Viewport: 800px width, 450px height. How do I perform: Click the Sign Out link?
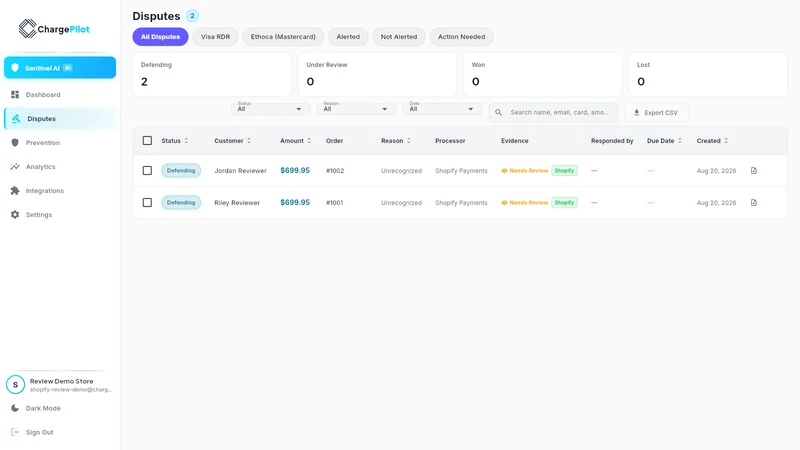click(39, 432)
